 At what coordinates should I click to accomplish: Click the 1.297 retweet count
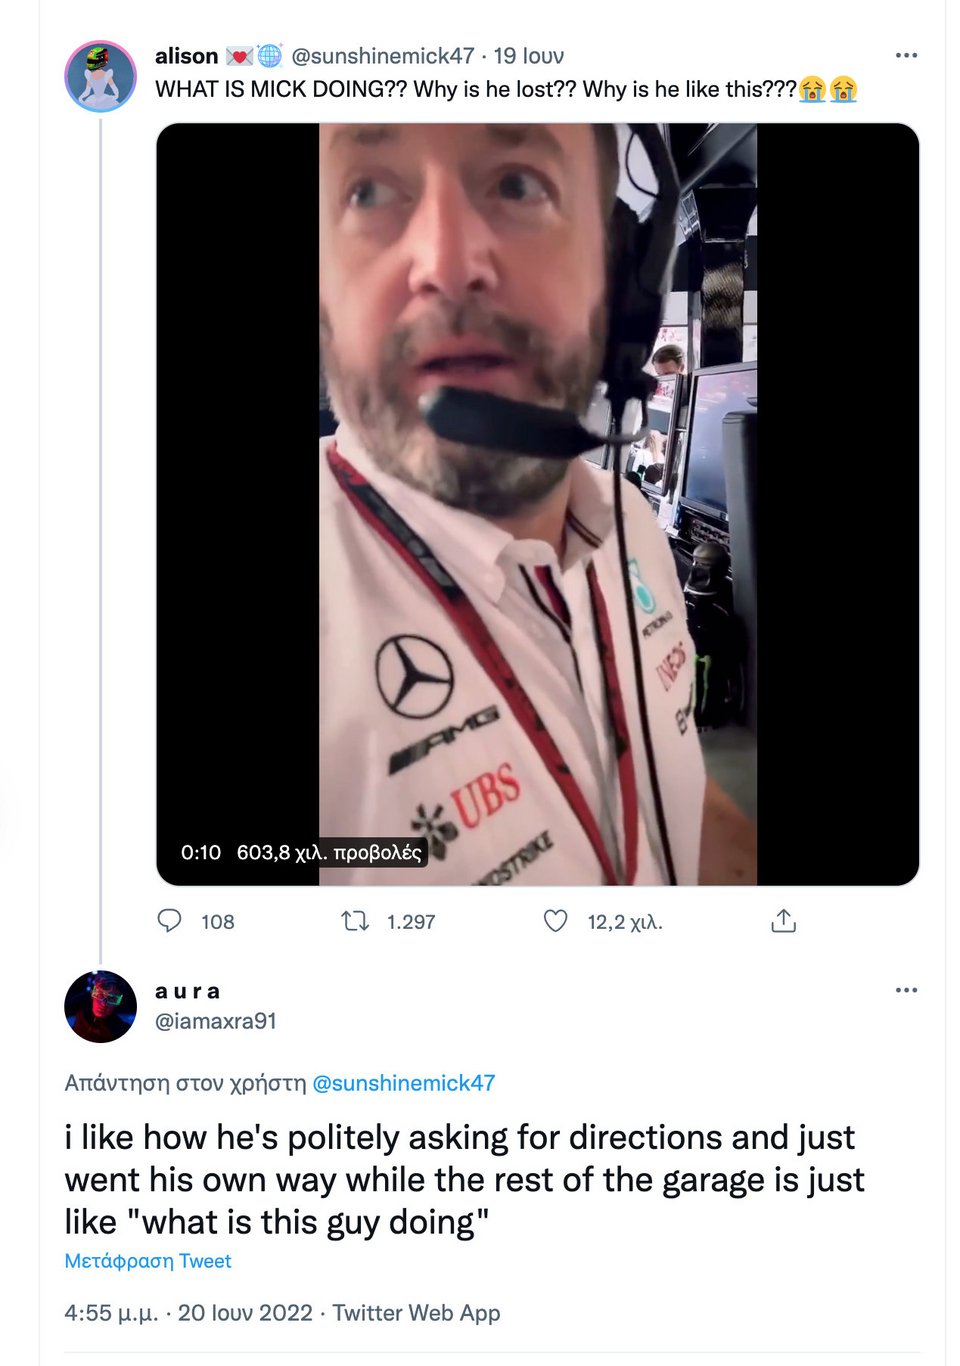(x=411, y=922)
